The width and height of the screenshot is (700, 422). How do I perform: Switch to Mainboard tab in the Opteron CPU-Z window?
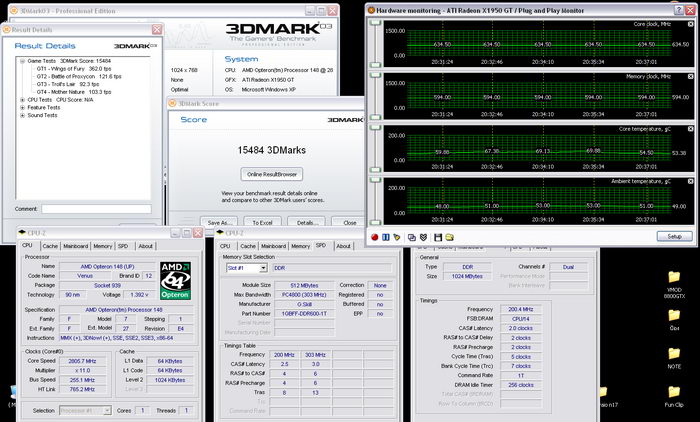tap(75, 246)
